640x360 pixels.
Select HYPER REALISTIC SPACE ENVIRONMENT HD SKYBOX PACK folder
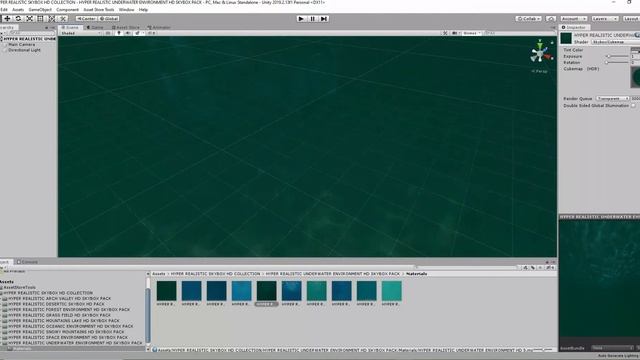tap(68, 338)
